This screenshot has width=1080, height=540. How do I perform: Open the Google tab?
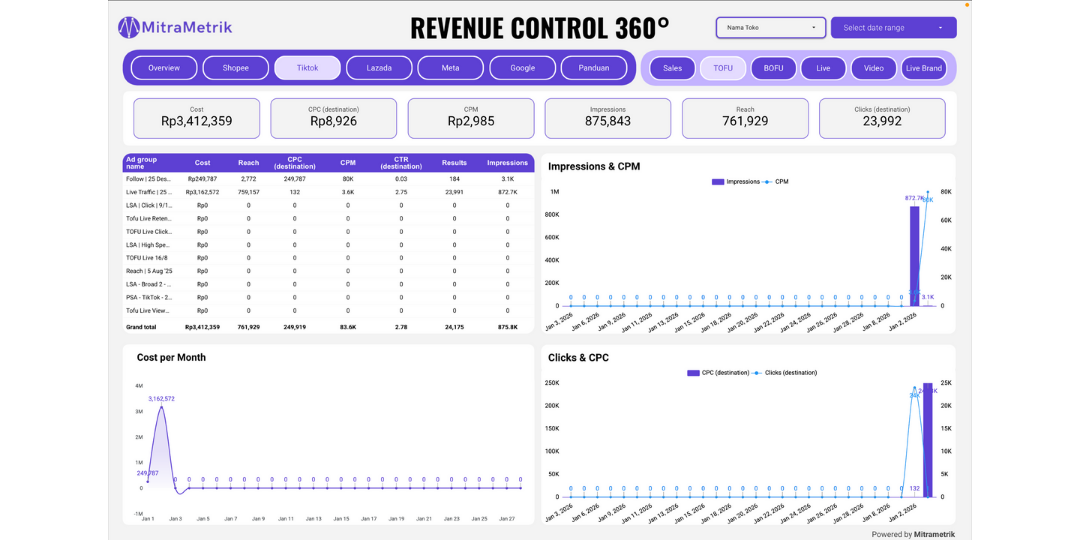point(522,68)
